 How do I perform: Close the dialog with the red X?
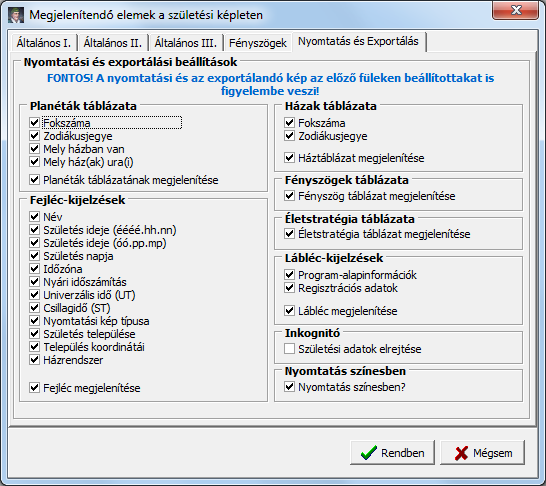(516, 10)
